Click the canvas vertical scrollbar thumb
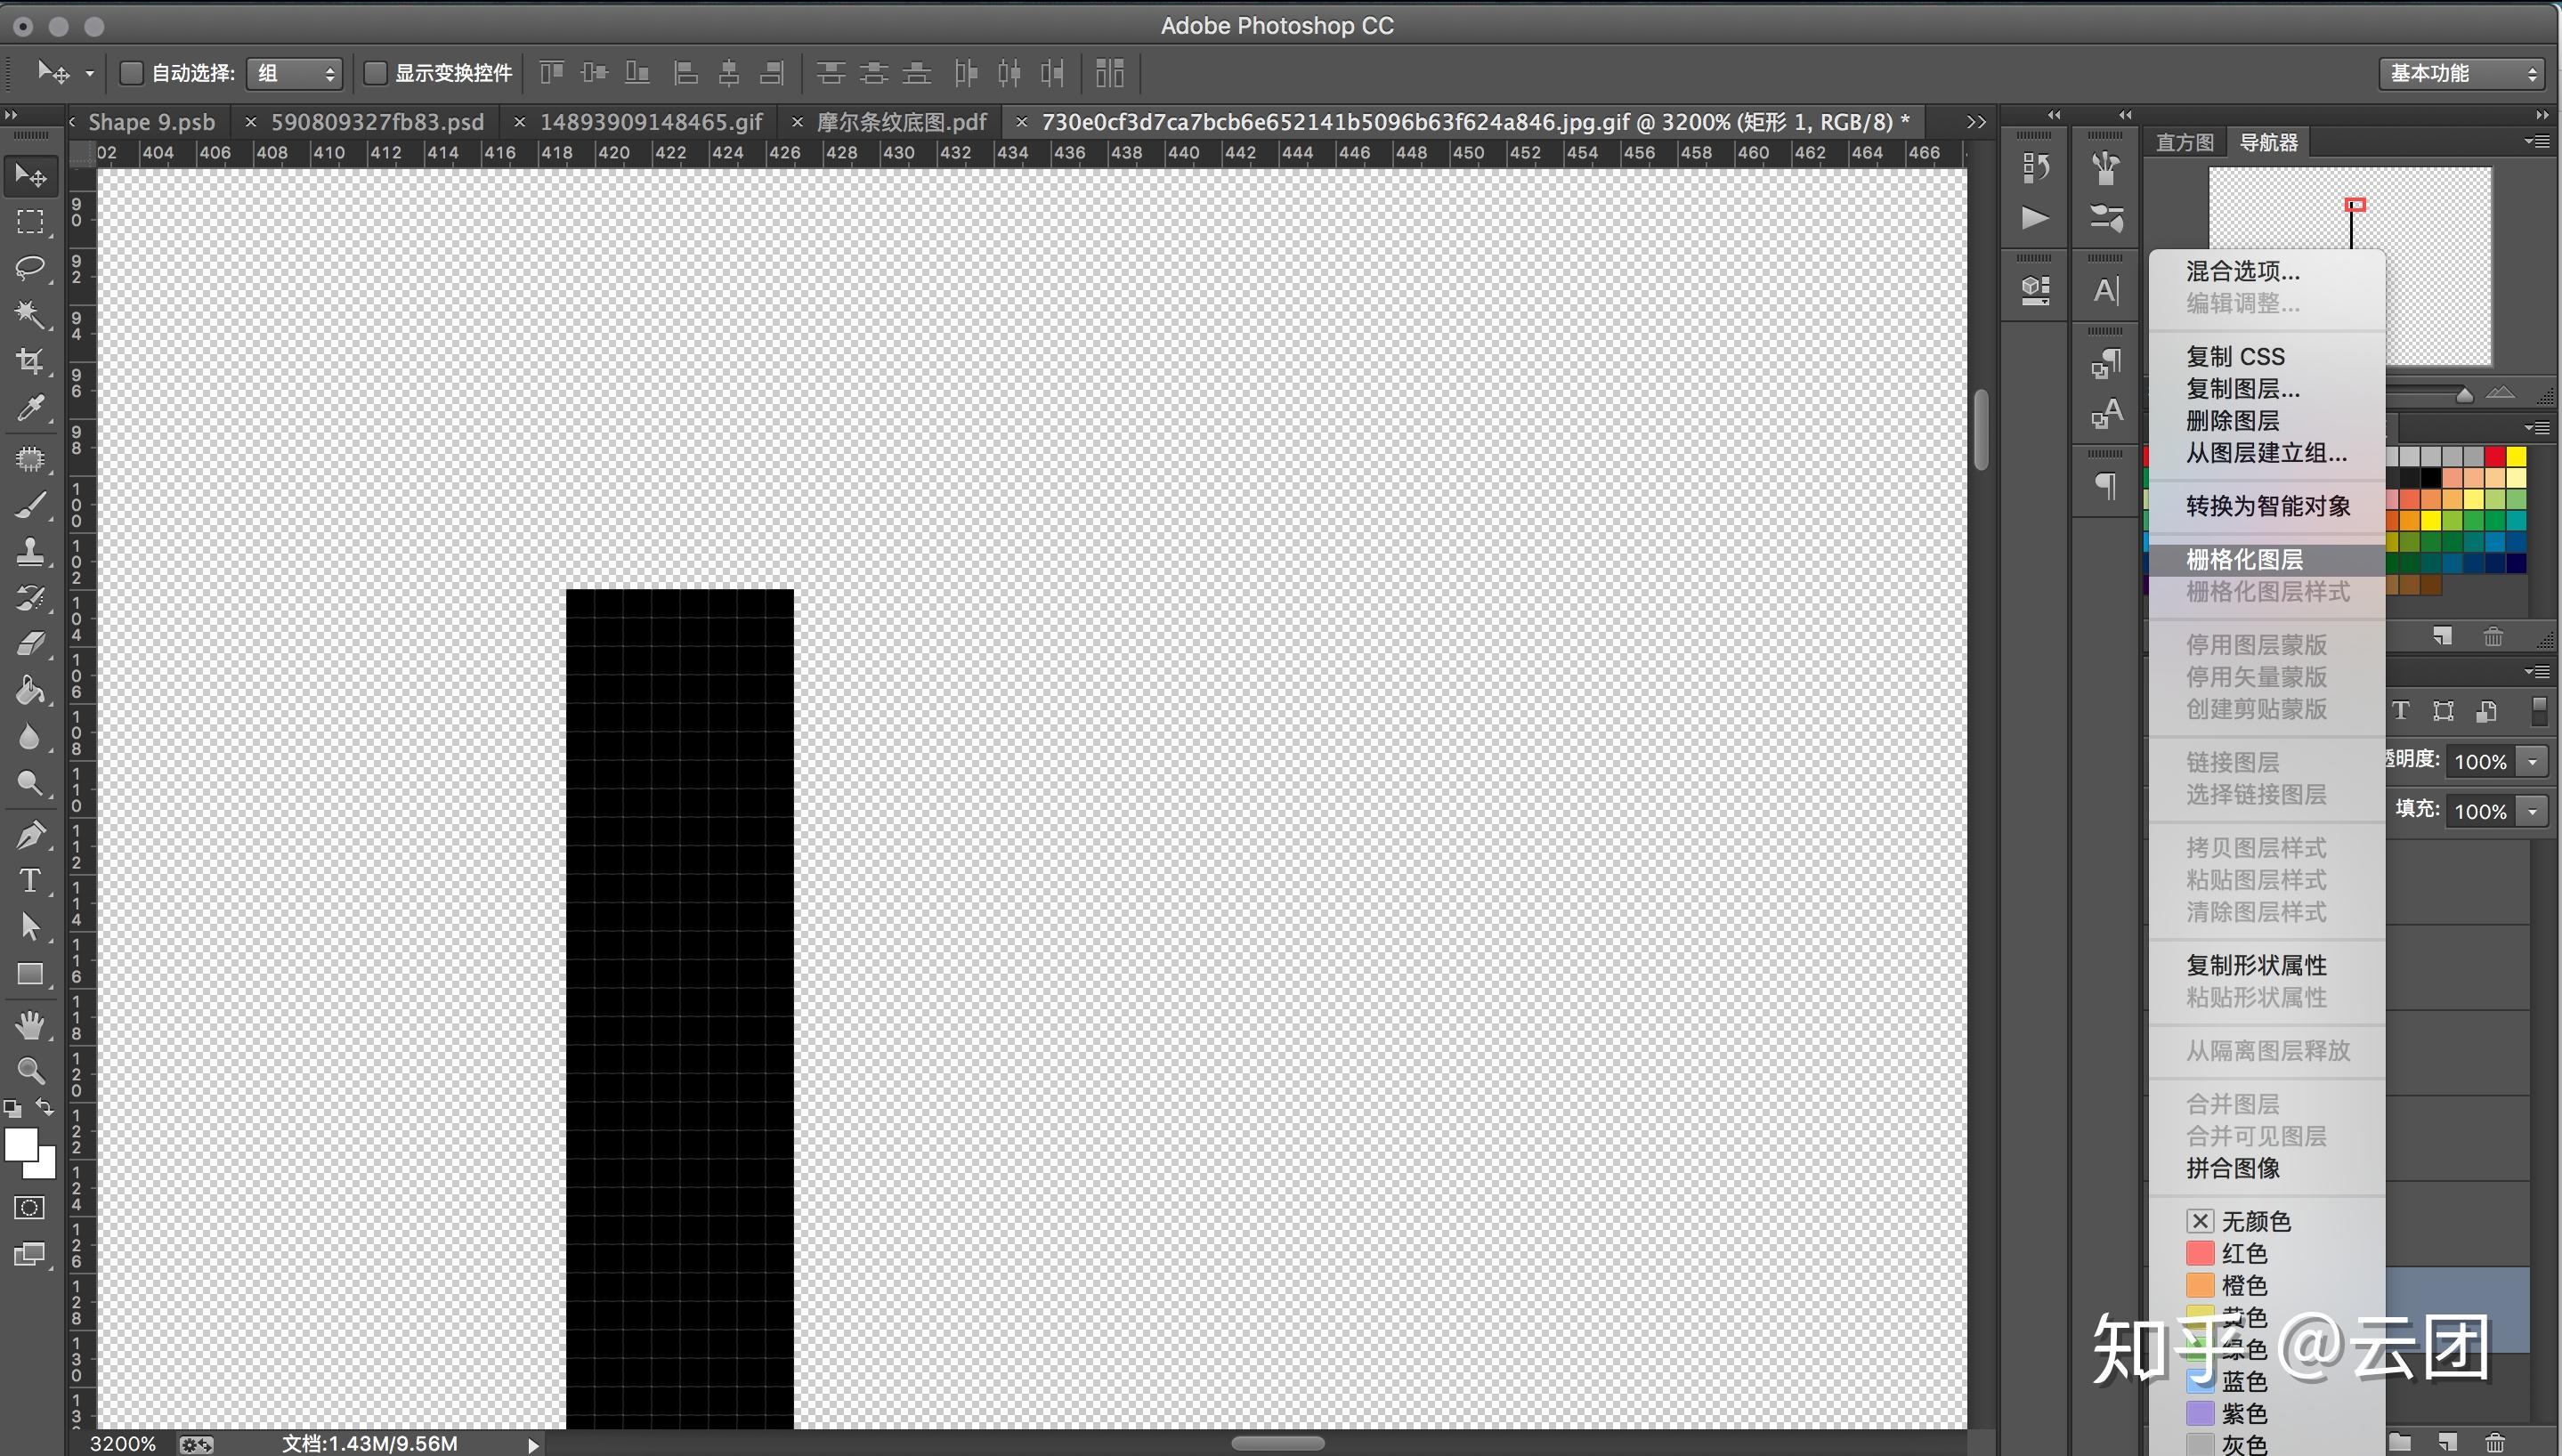2562x1456 pixels. click(1982, 429)
